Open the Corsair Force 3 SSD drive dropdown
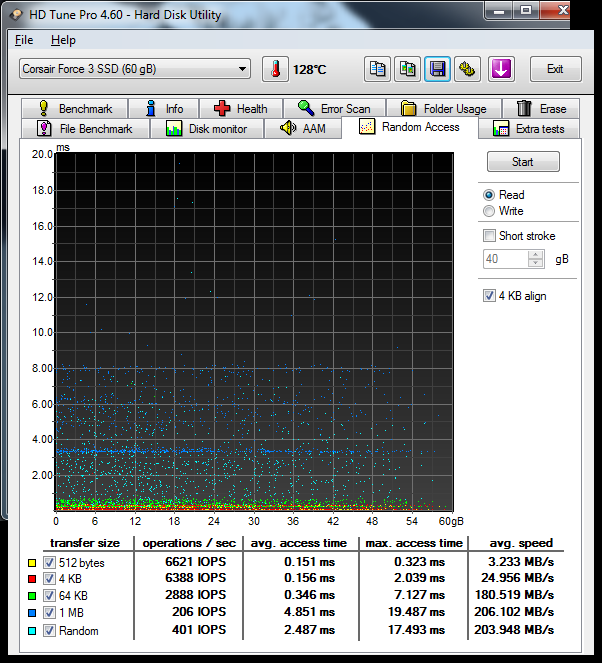The height and width of the screenshot is (663, 602). click(135, 69)
